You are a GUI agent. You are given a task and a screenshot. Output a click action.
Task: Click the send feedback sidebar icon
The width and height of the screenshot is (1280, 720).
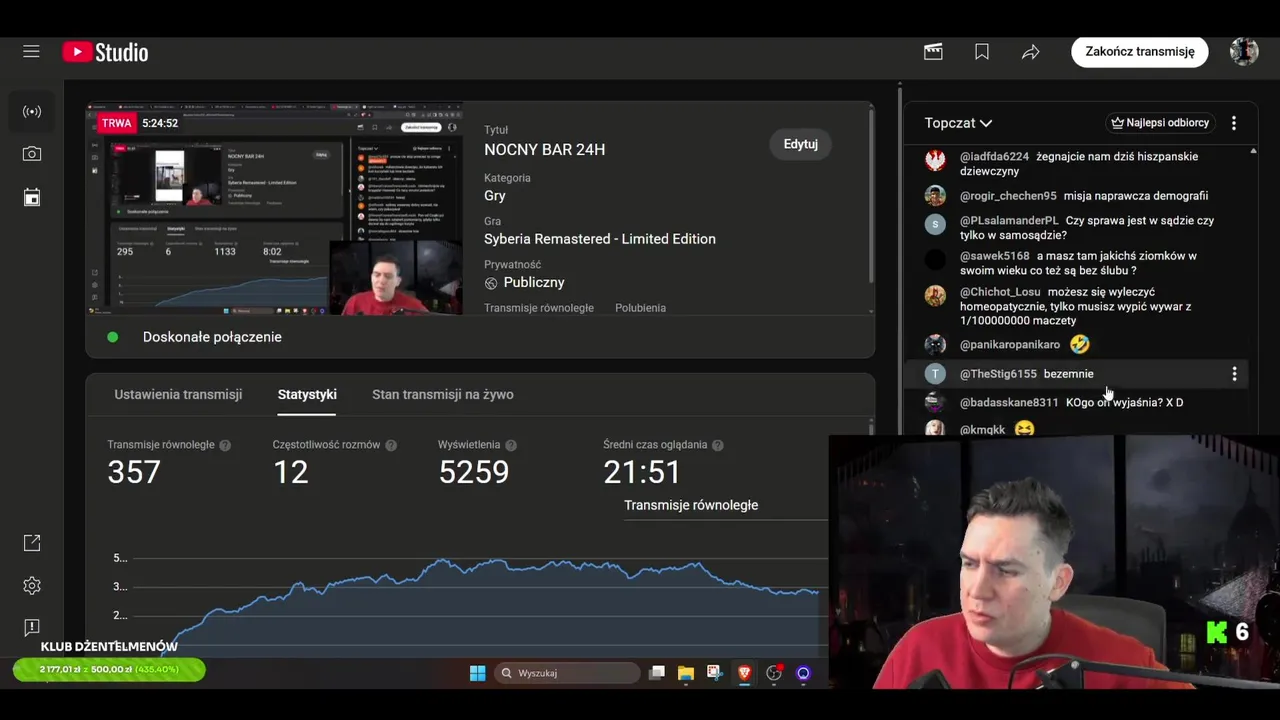pos(32,627)
